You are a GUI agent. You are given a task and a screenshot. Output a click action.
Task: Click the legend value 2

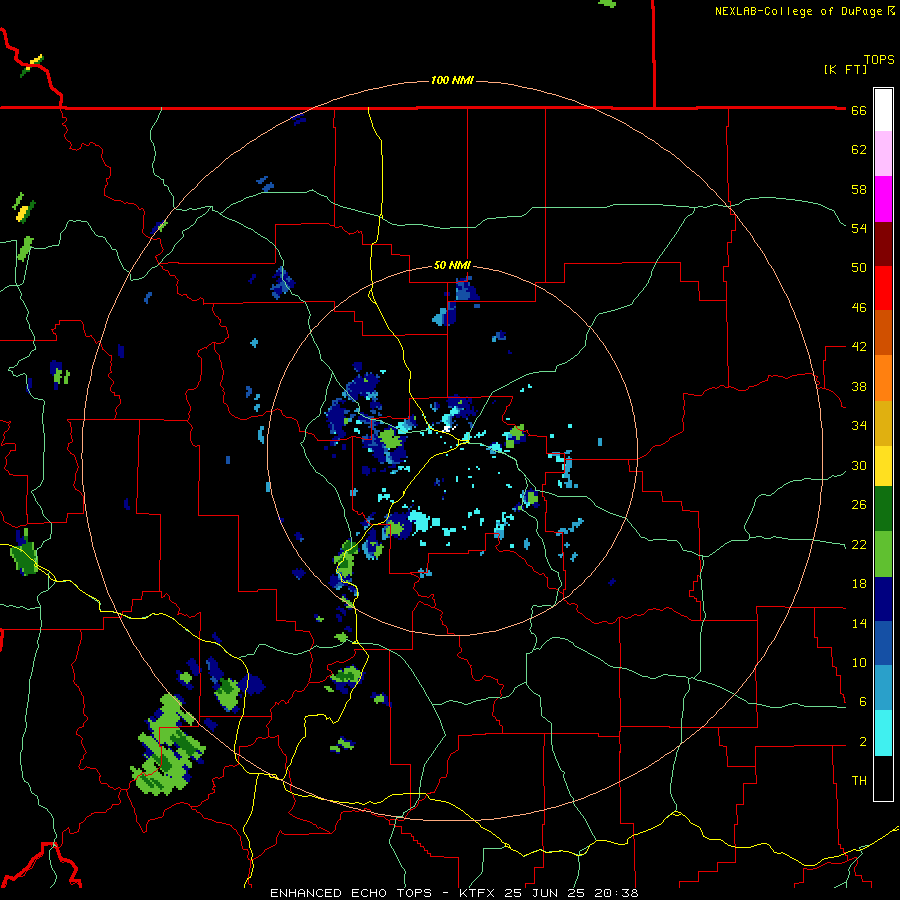pos(863,742)
